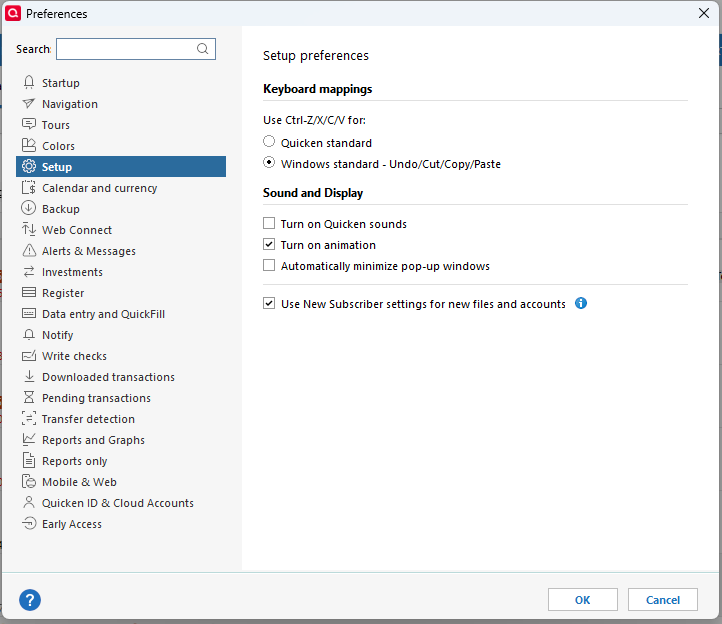Click the Backup download icon
The width and height of the screenshot is (722, 624).
29,209
